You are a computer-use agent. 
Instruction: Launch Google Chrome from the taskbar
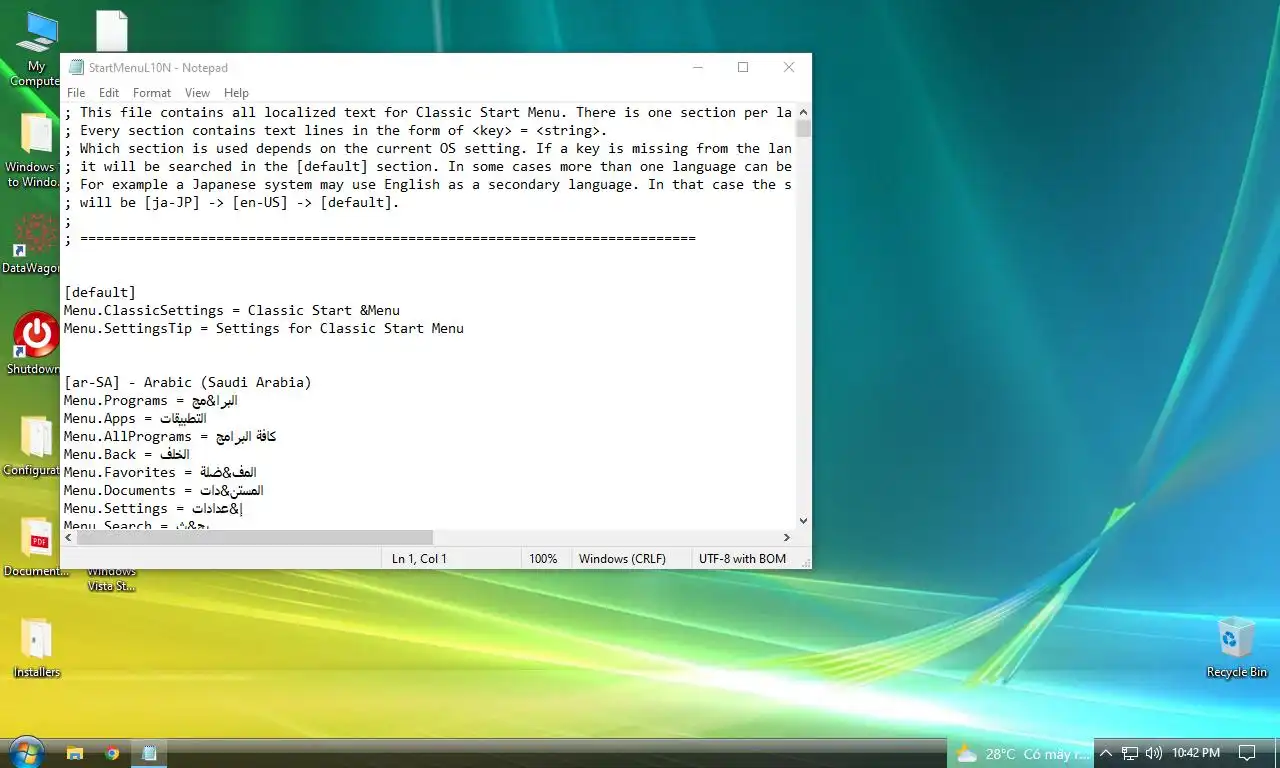tap(112, 753)
